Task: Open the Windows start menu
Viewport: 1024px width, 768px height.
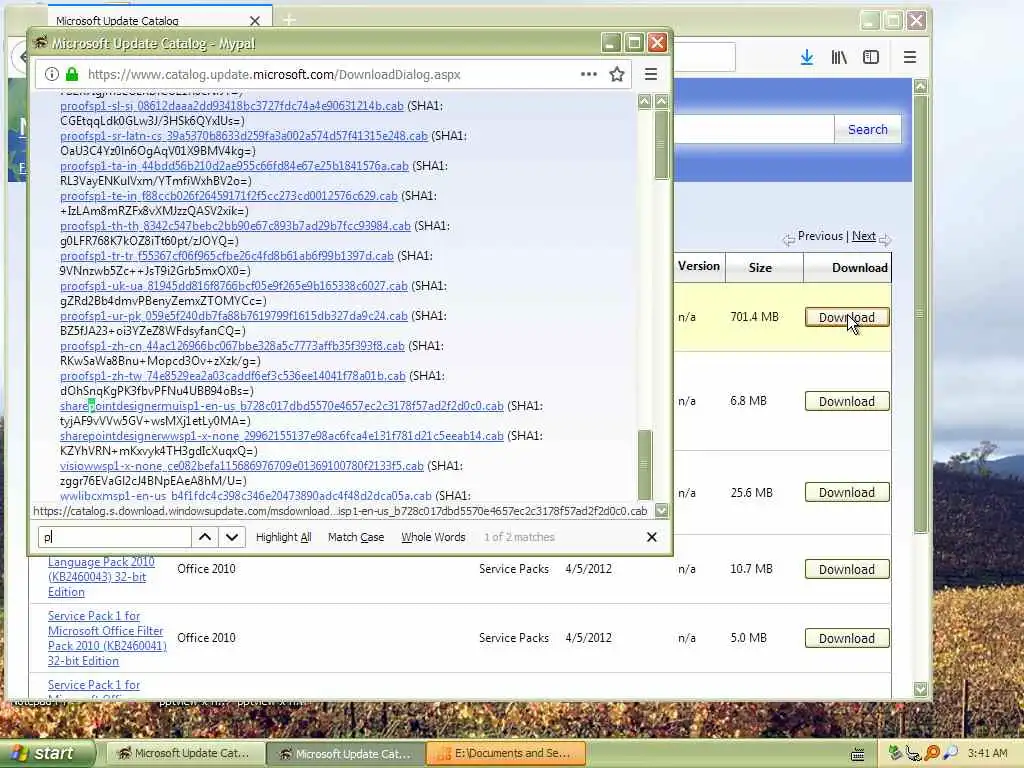Action: [47, 754]
